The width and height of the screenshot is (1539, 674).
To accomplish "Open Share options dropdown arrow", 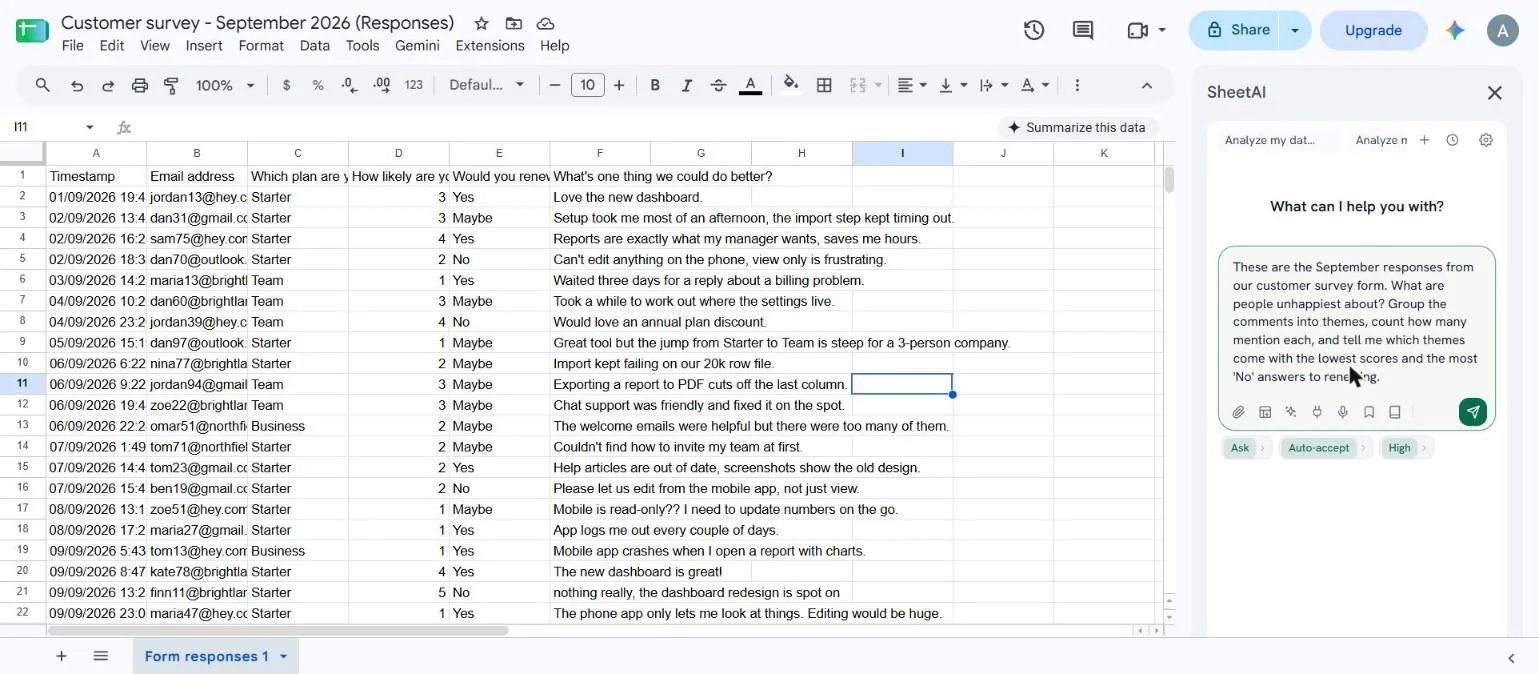I will pos(1295,30).
